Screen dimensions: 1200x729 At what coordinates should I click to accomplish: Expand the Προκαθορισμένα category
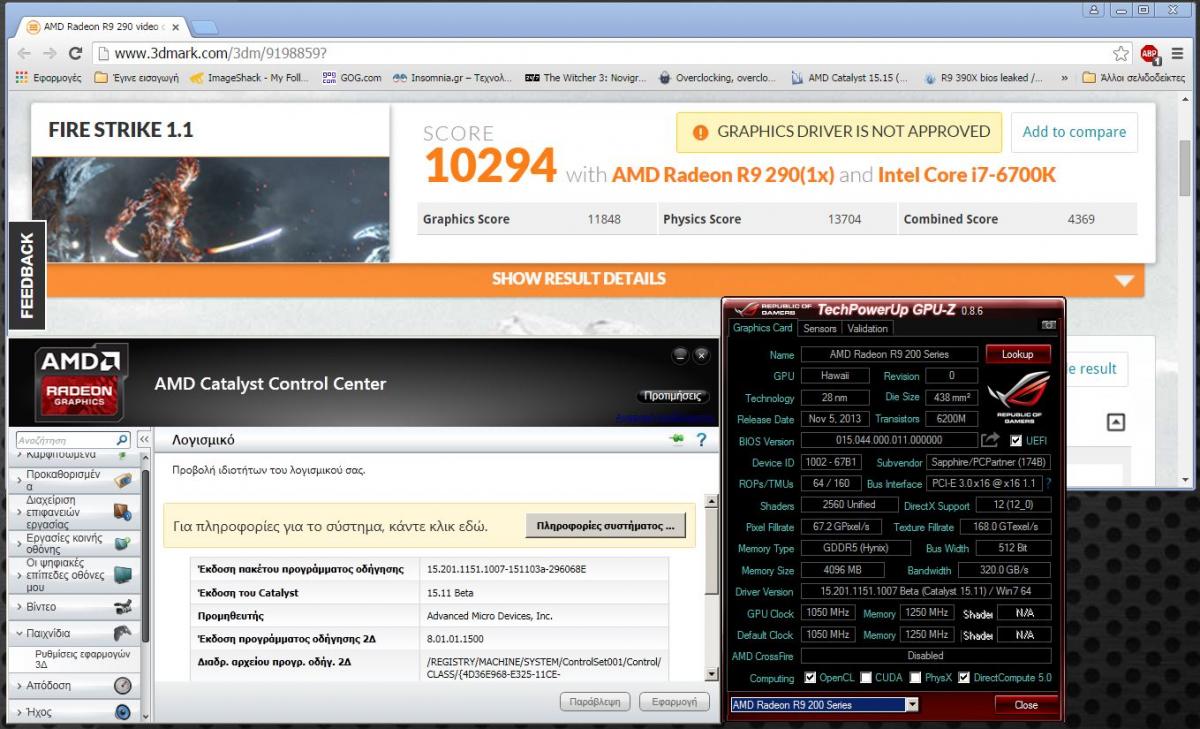click(20, 482)
